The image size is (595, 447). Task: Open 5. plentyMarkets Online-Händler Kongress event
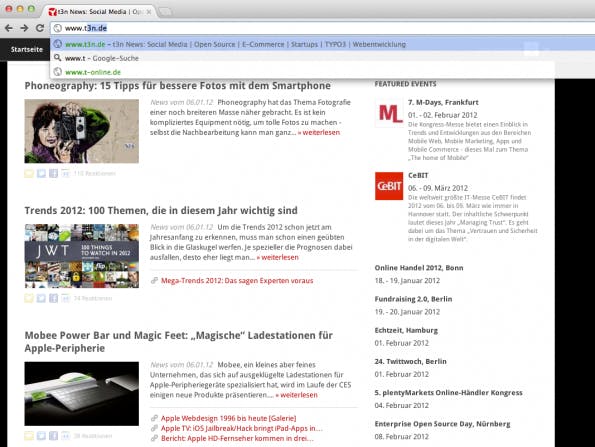(449, 393)
